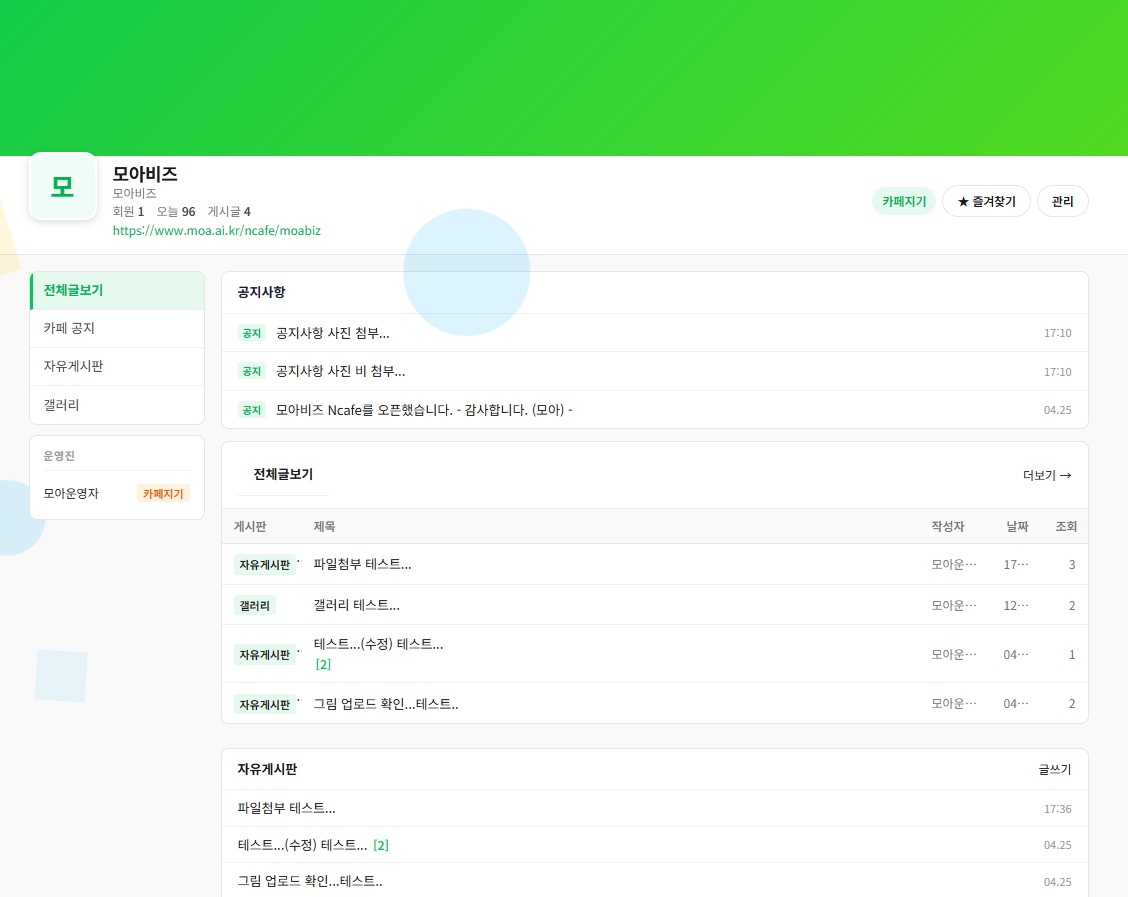1128x897 pixels.
Task: Open the 모아비즈 Ncafe 오픈 notice
Action: click(424, 409)
